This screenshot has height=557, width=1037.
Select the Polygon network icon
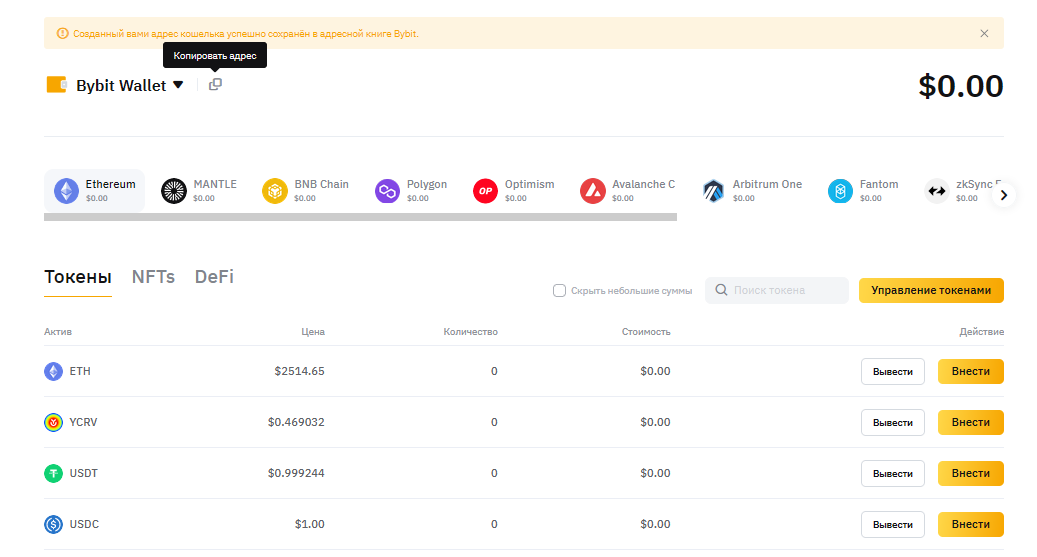tap(388, 191)
